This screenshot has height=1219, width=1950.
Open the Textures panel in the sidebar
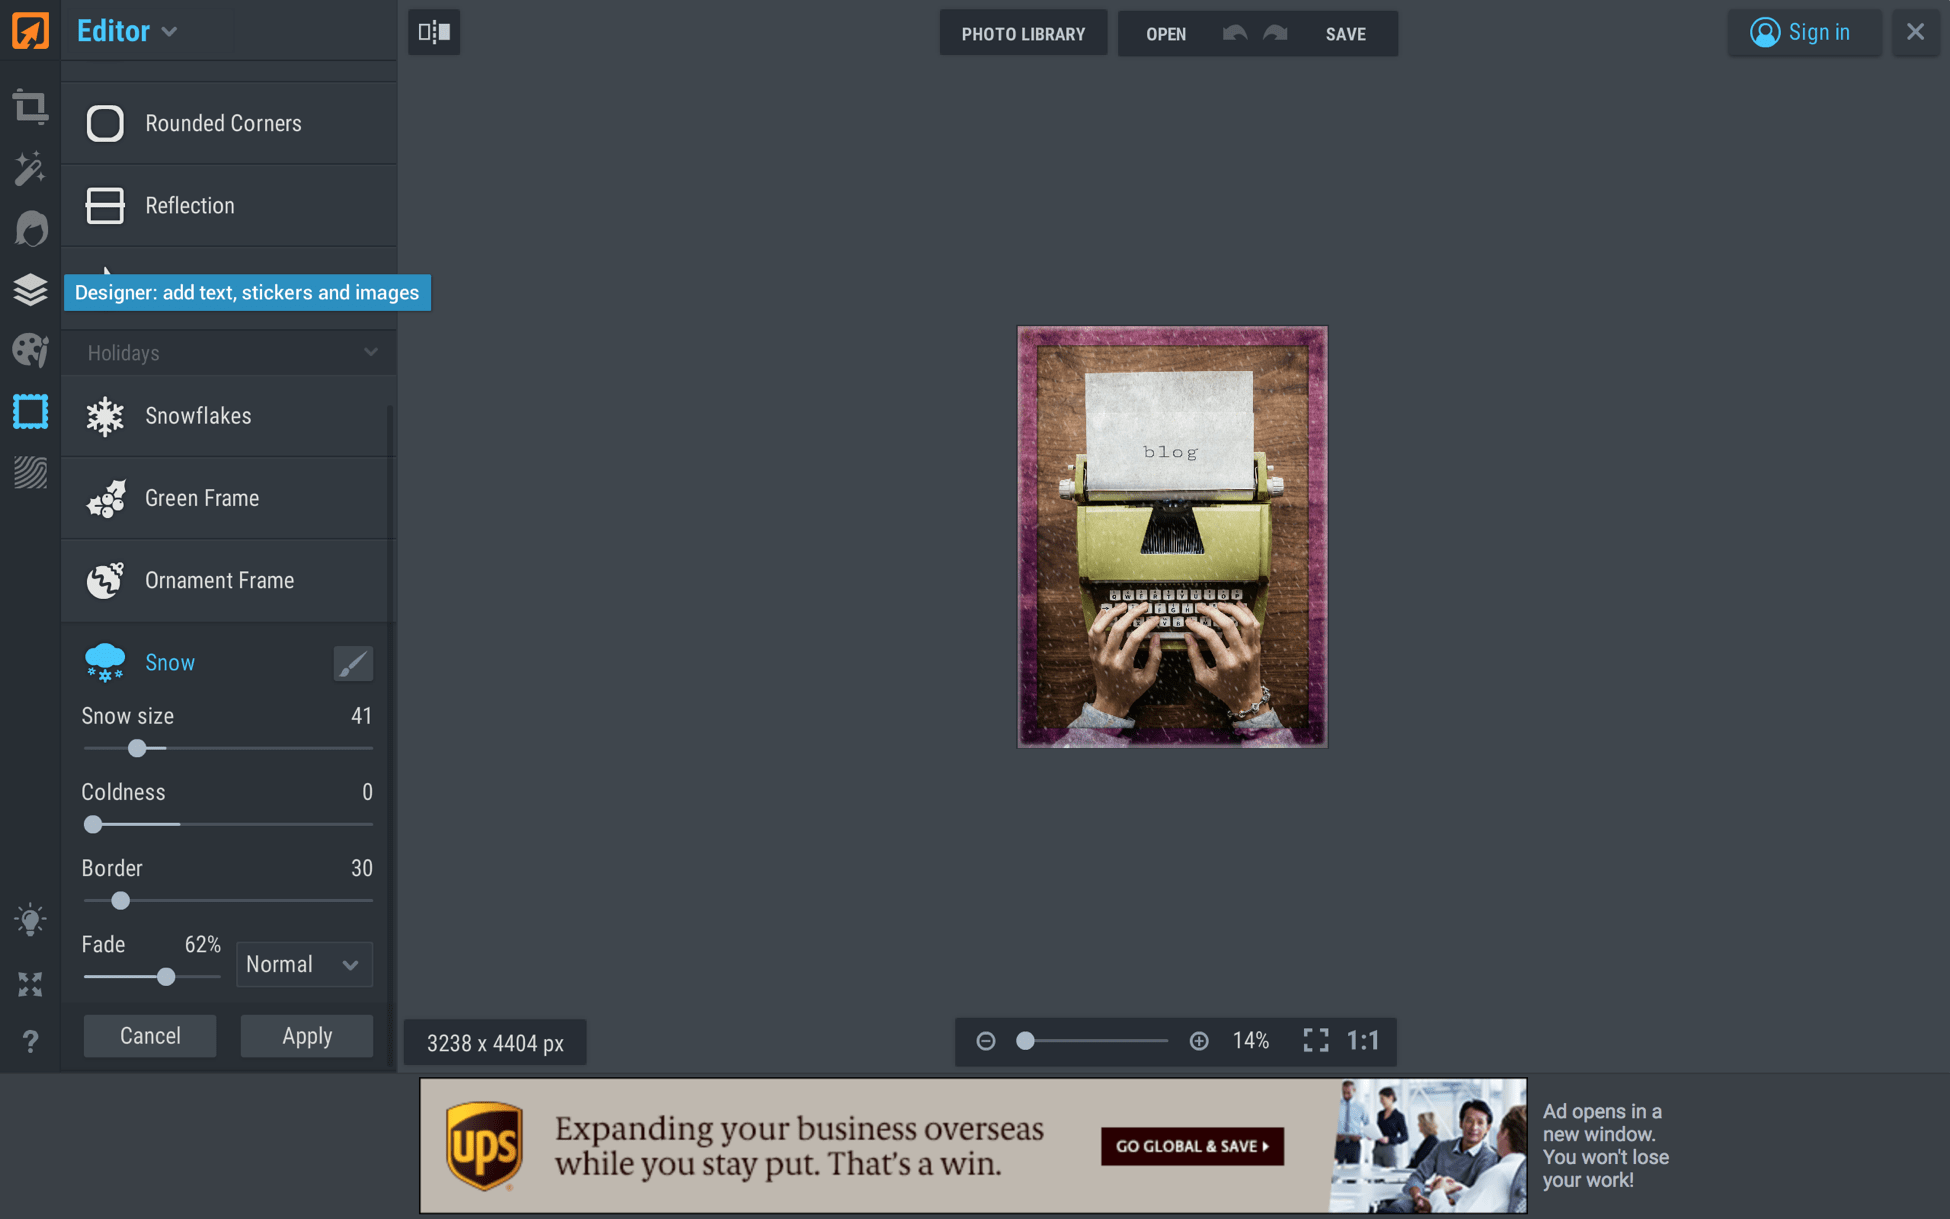(x=30, y=472)
